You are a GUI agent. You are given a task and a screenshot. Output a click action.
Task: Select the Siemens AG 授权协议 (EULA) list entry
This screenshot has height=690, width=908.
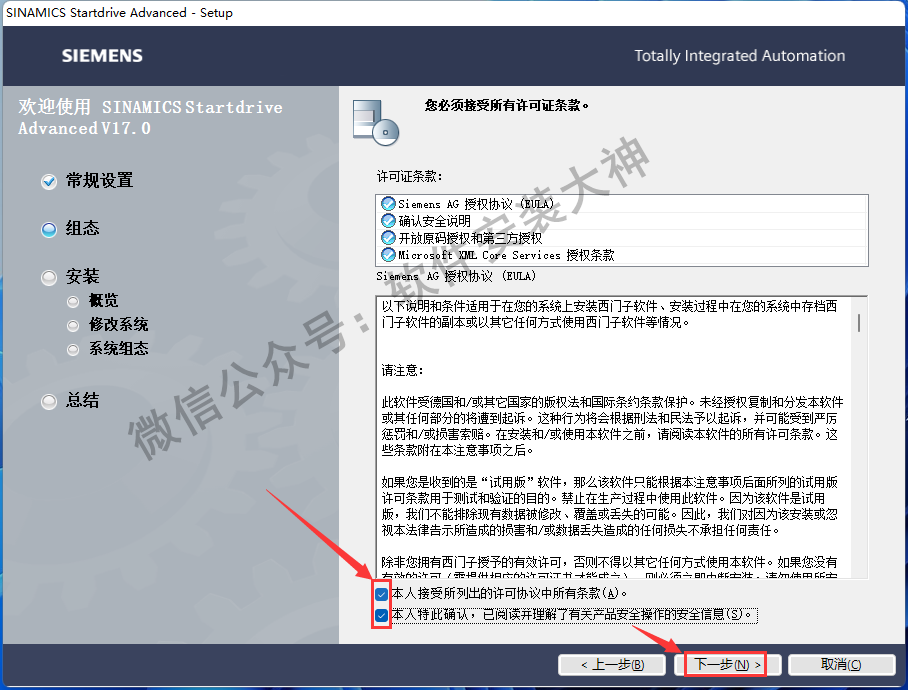[621, 204]
